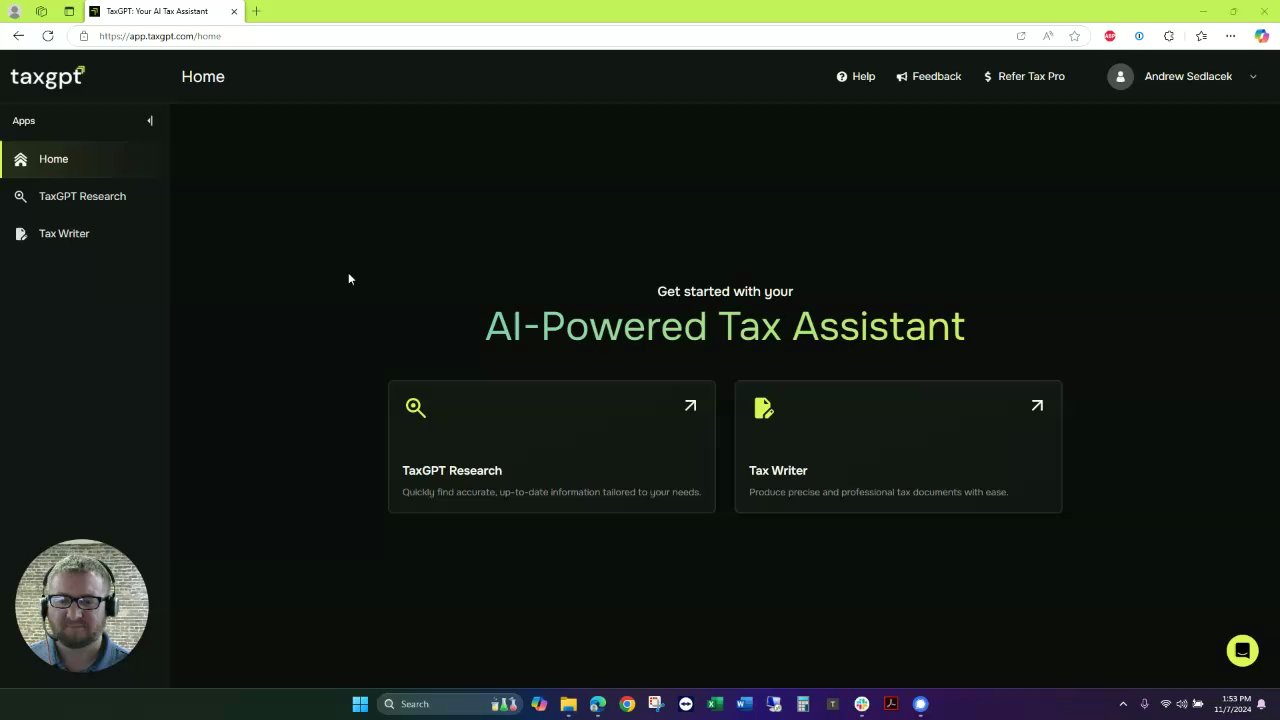Open File Explorer from the taskbar
1280x720 pixels.
coord(568,704)
